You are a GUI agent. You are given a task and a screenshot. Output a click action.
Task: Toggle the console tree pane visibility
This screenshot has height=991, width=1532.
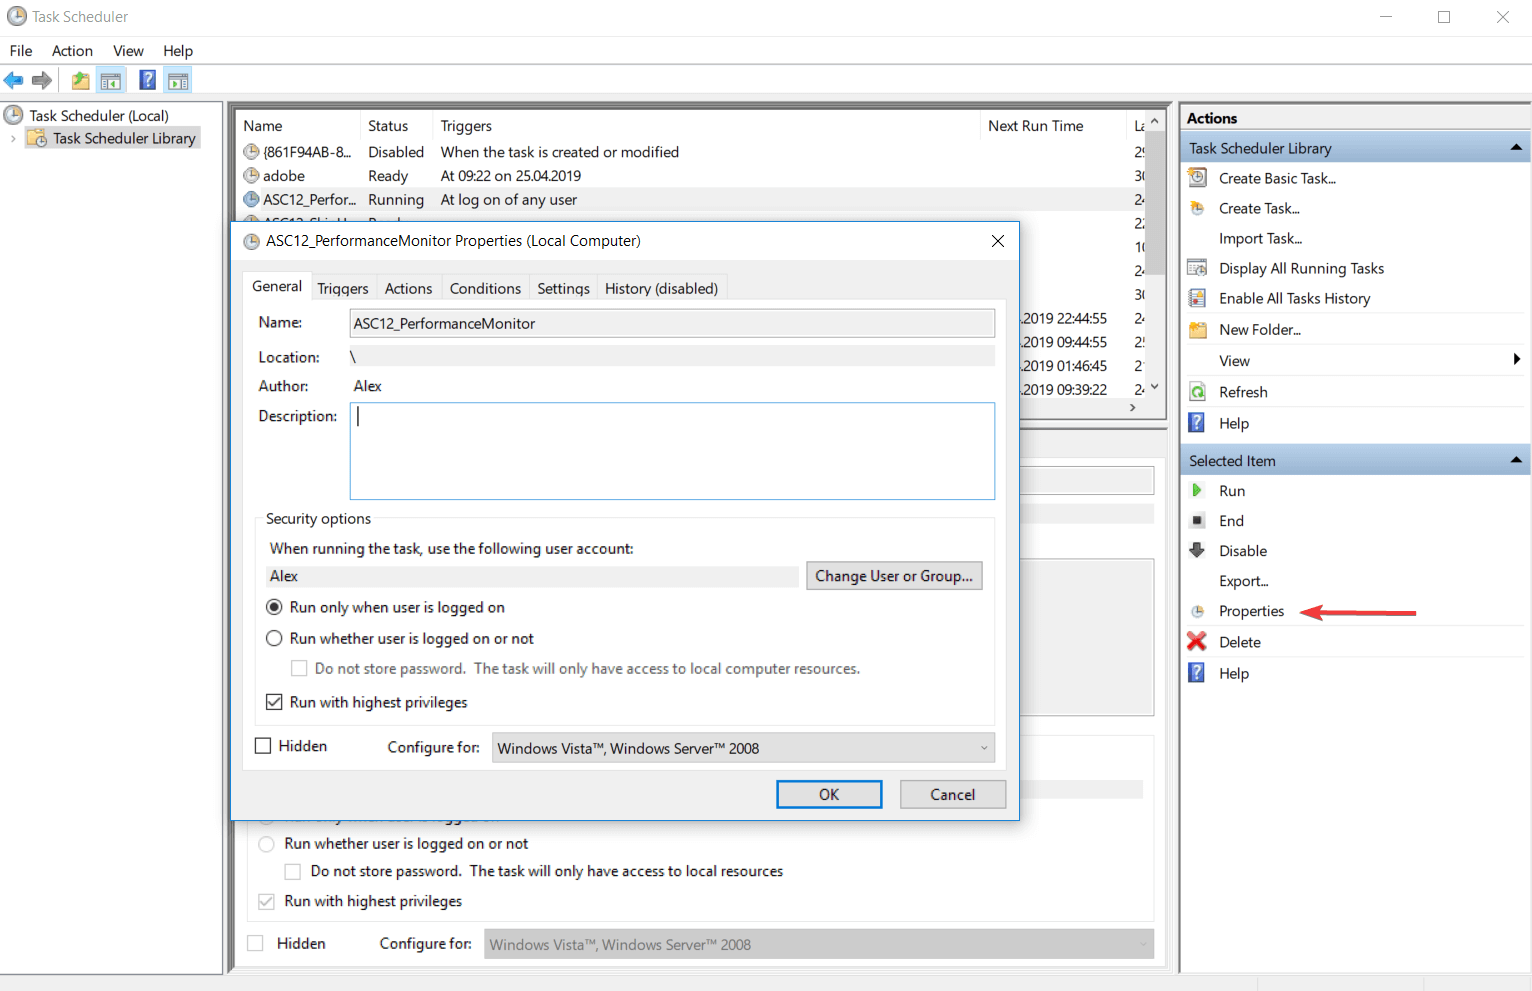[x=111, y=80]
